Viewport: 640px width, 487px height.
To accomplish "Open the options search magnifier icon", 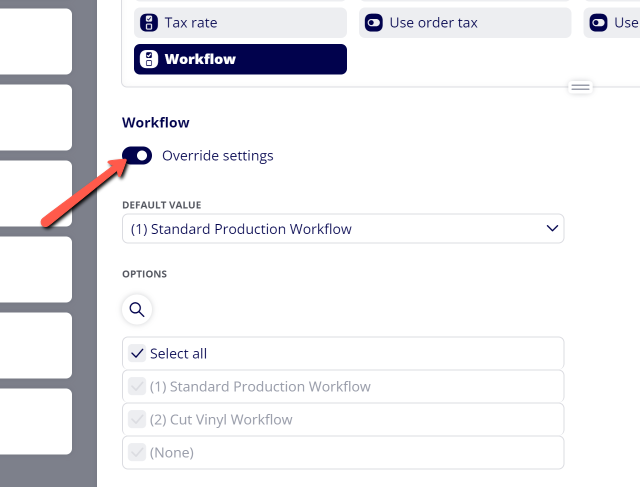I will pos(137,310).
